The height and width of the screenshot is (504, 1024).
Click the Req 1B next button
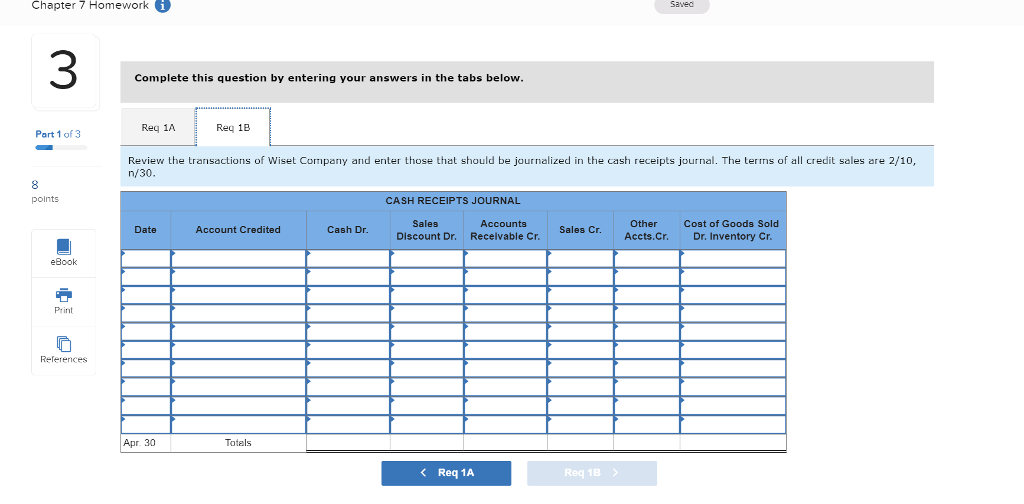coord(592,473)
